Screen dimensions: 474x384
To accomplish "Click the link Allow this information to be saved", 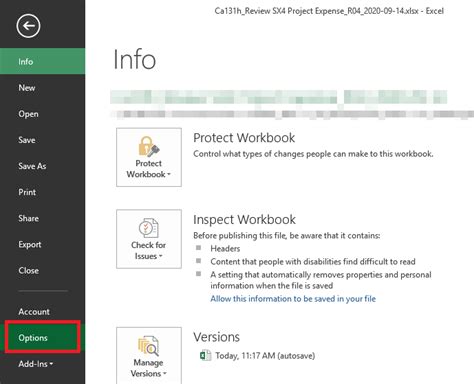I will coord(293,299).
